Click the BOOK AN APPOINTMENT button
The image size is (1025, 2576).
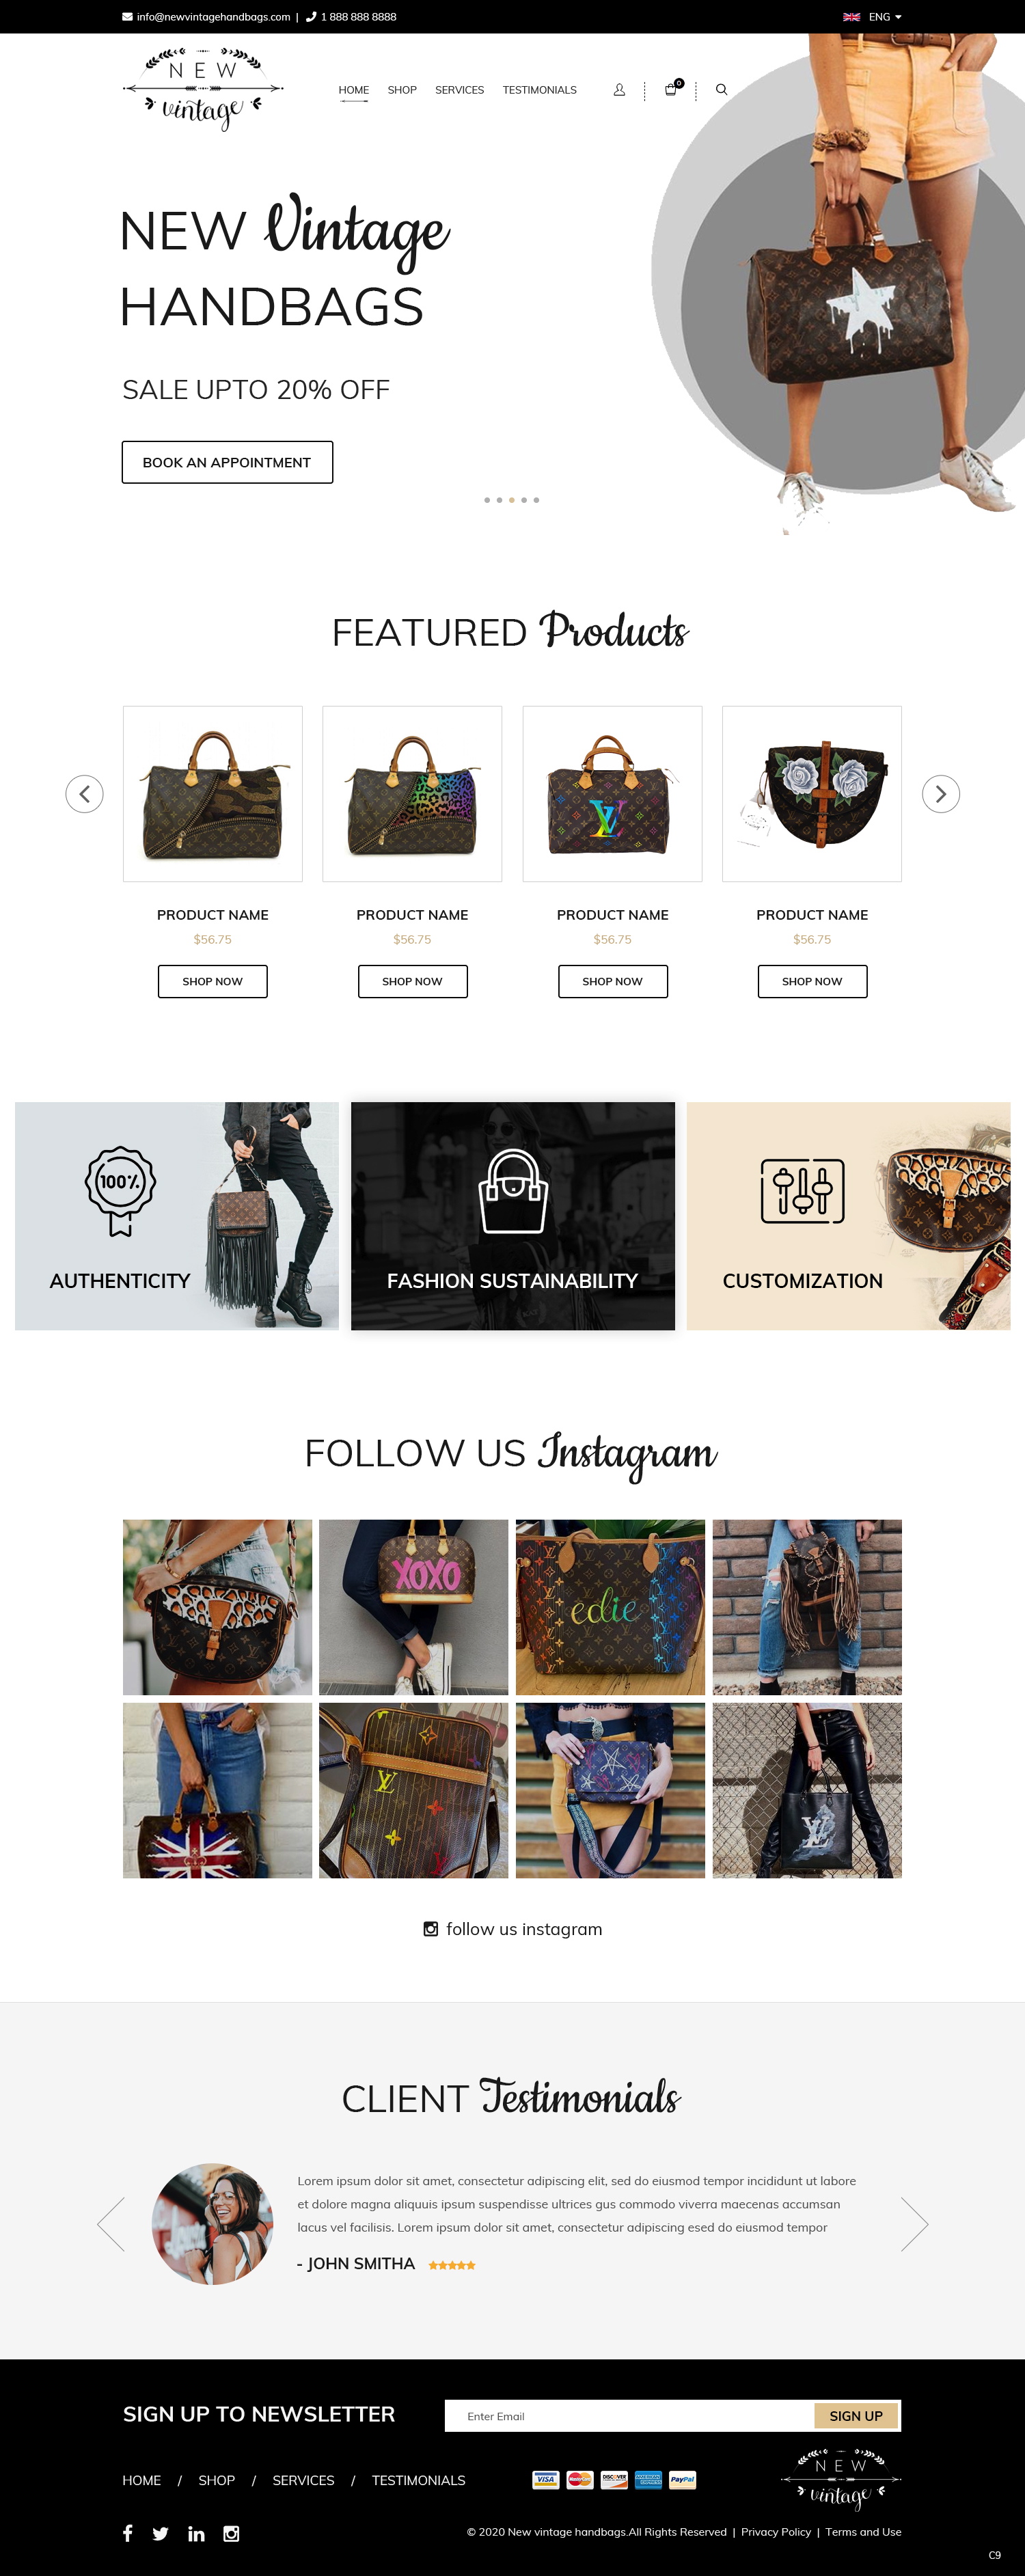tap(227, 462)
